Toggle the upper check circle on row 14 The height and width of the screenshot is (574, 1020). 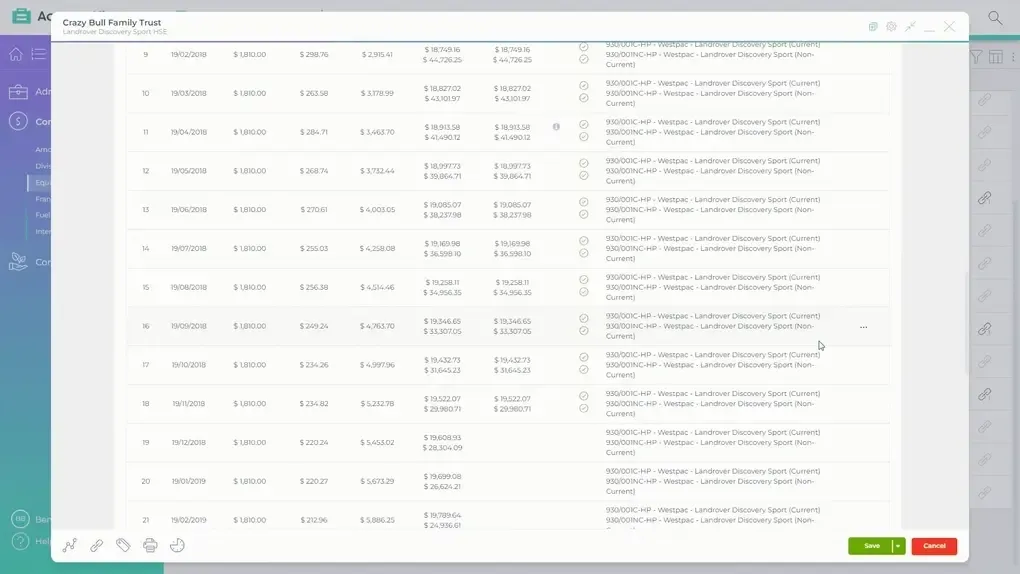[x=584, y=241]
